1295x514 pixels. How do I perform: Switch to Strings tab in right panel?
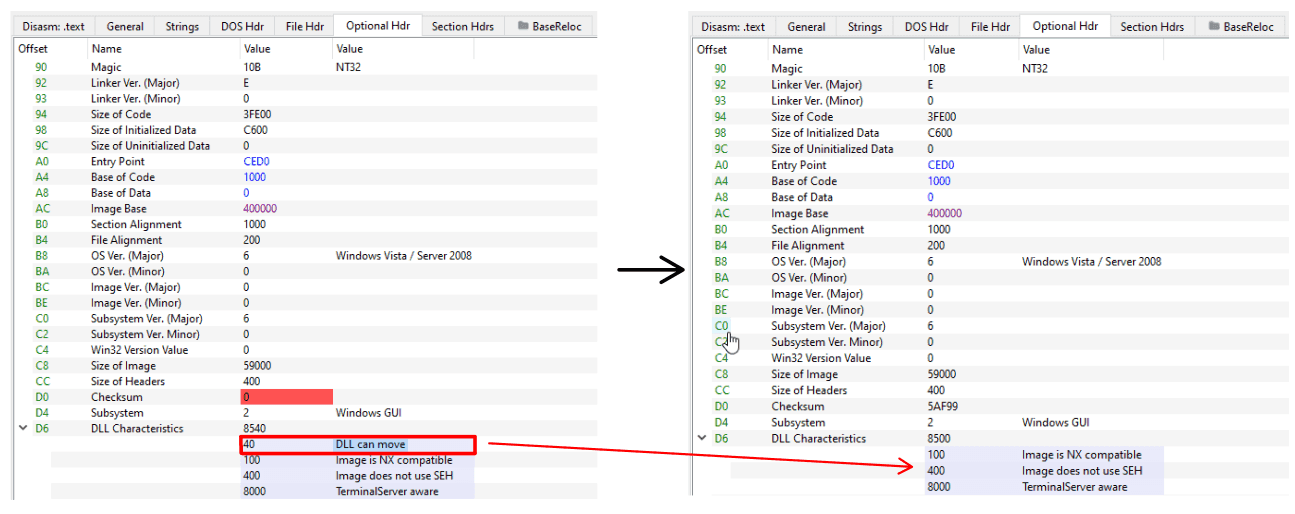pyautogui.click(x=864, y=27)
